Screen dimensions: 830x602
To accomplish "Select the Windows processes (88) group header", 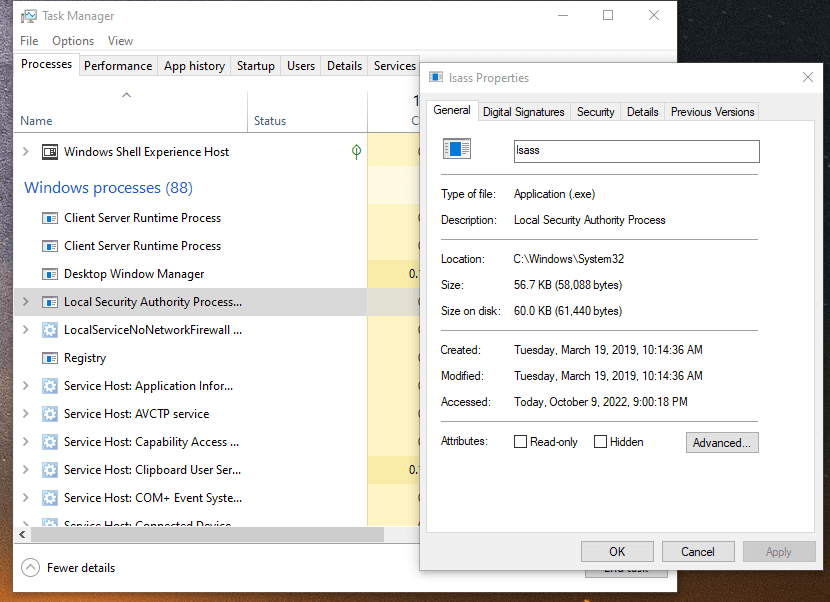I will (x=109, y=187).
